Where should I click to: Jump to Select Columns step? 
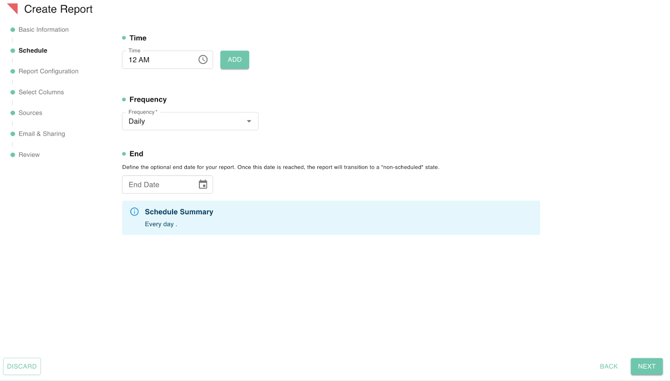click(41, 92)
